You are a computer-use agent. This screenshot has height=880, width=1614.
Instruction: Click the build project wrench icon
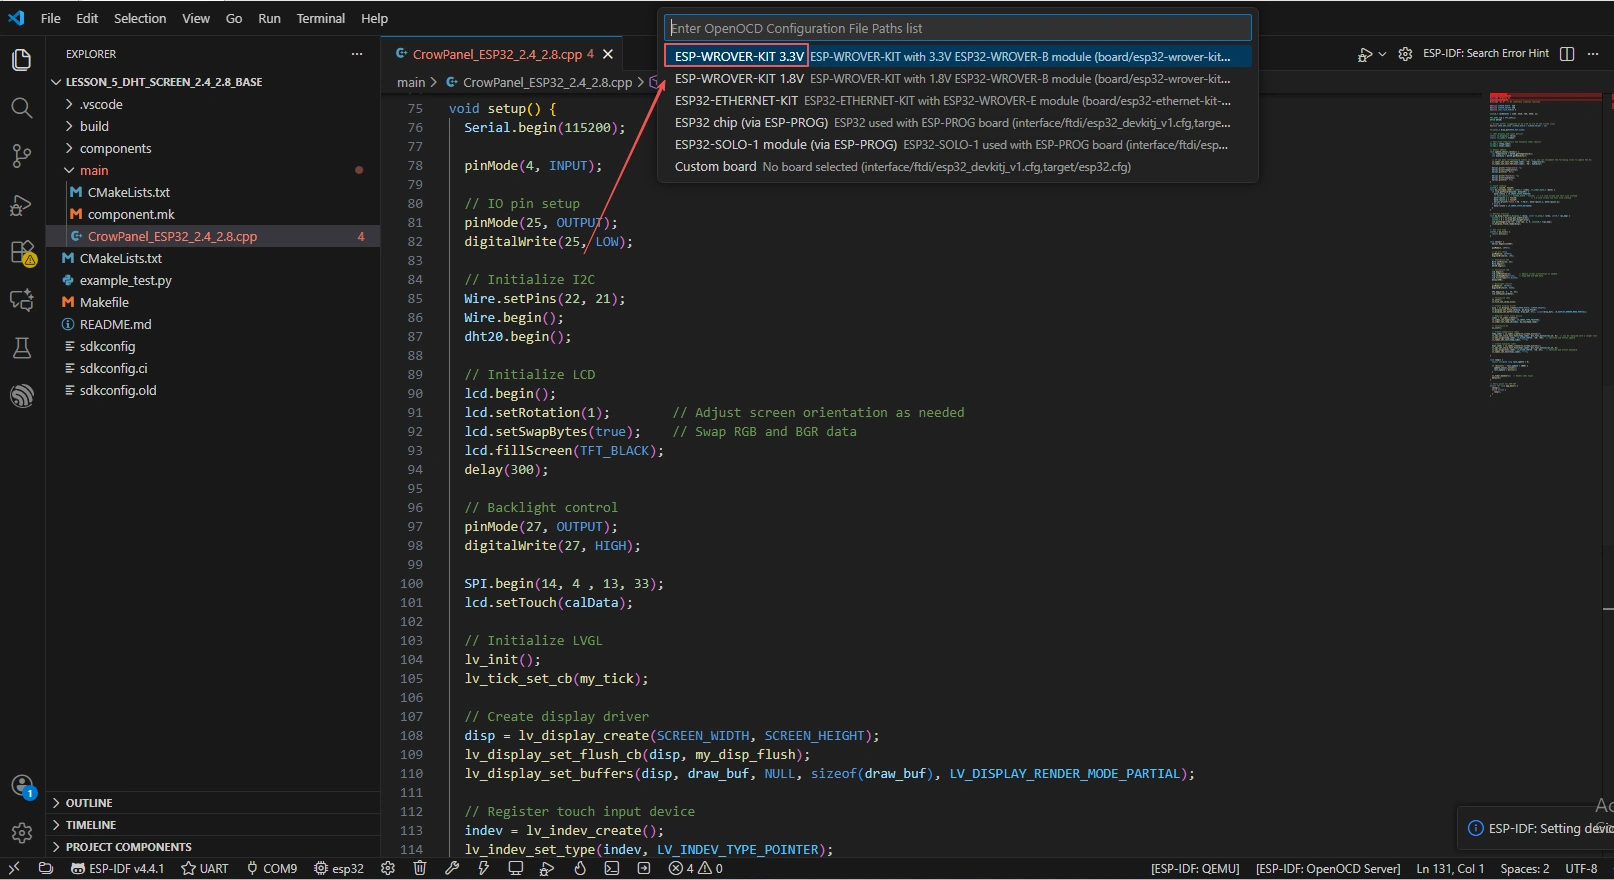tap(452, 868)
